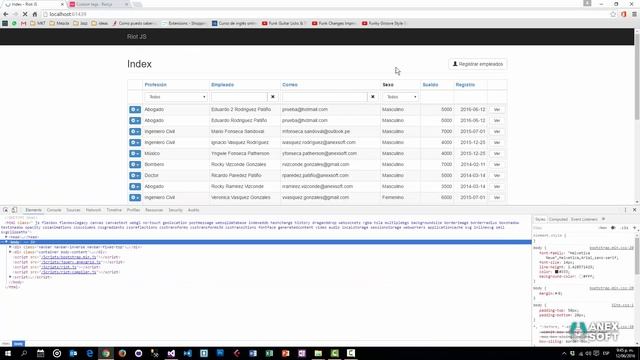640x360 pixels.
Task: Expand the navbar div node
Action: [x=10, y=247]
